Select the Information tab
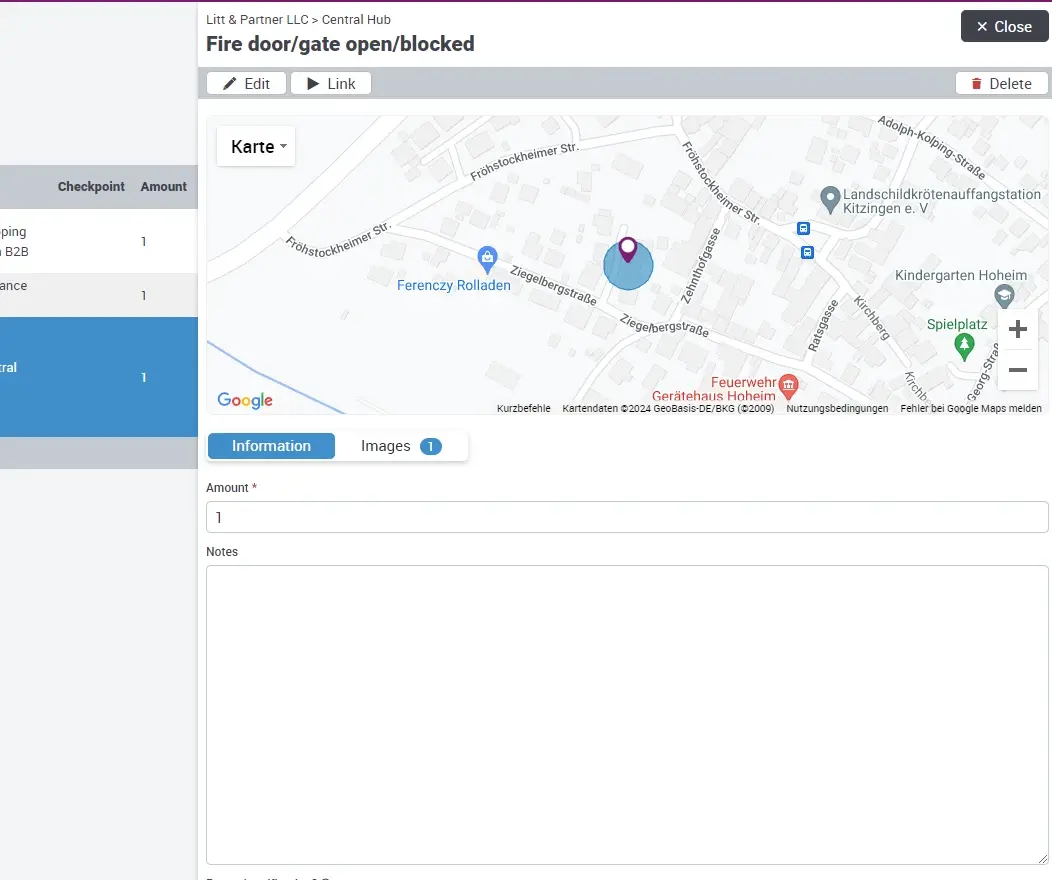This screenshot has width=1052, height=880. (271, 446)
